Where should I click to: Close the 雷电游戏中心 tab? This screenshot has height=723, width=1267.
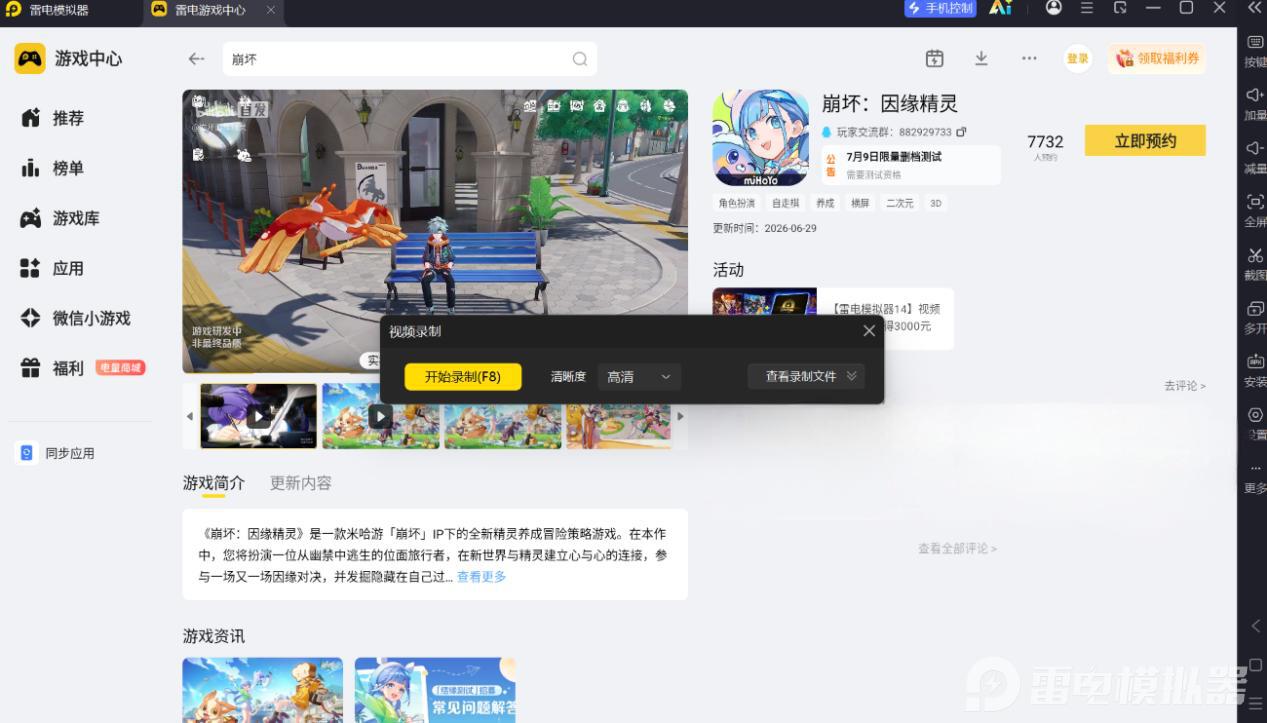tap(271, 10)
